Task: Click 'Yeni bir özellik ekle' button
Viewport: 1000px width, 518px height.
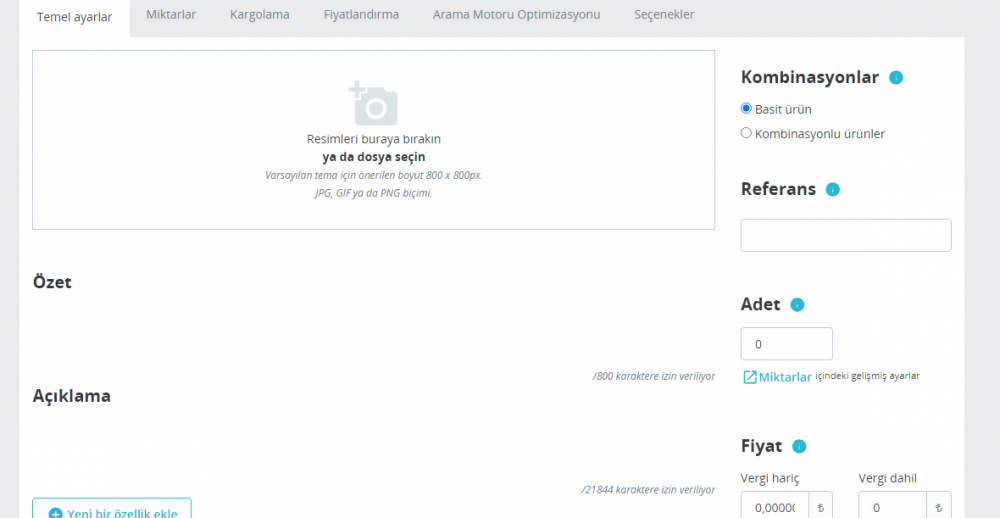Action: coord(112,508)
